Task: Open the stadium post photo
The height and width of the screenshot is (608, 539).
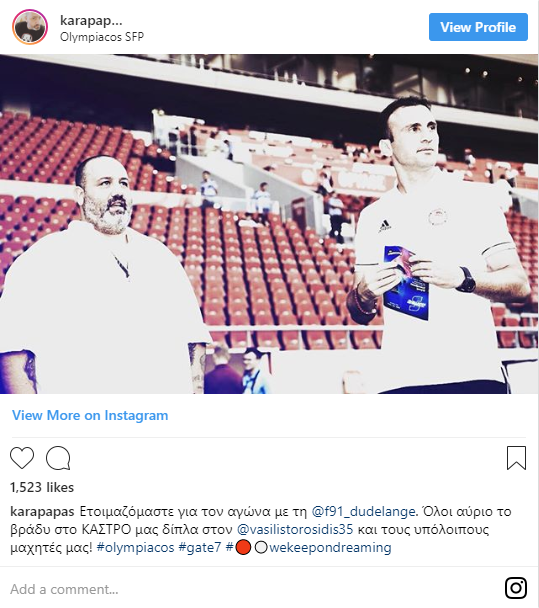Action: 269,224
